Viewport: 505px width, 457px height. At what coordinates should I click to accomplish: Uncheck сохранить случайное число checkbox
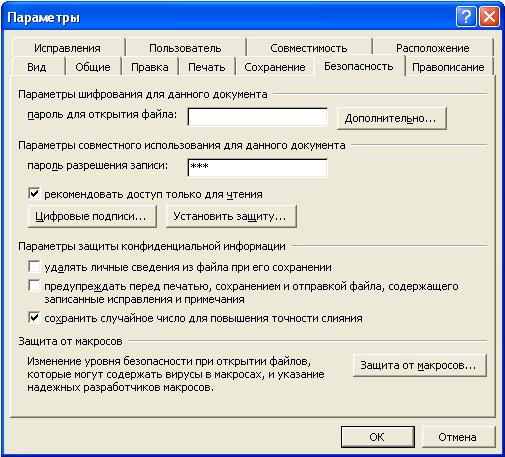click(34, 318)
